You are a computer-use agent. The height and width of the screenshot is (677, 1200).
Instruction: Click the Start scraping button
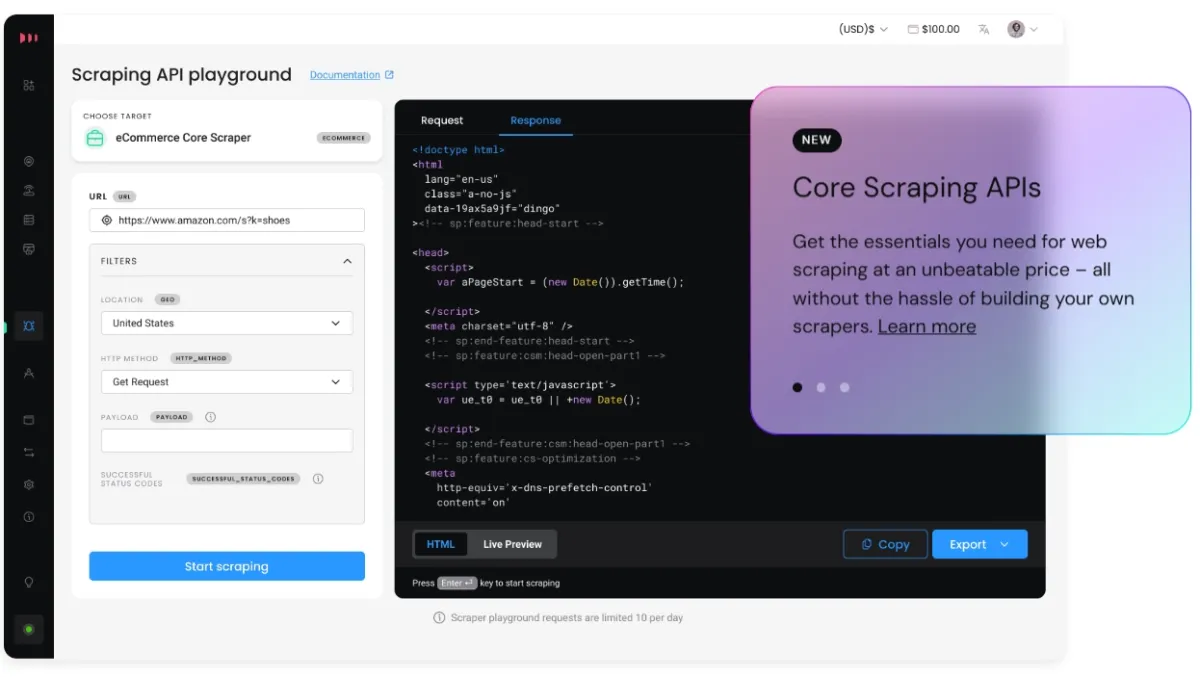pos(227,566)
